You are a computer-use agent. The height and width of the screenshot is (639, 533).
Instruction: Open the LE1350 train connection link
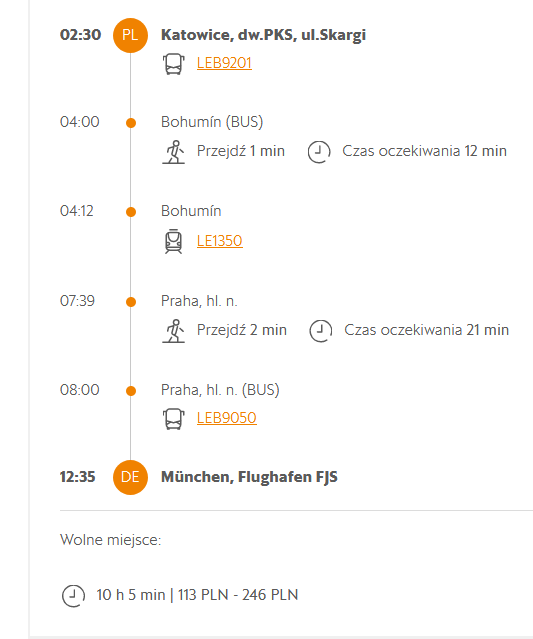point(220,241)
